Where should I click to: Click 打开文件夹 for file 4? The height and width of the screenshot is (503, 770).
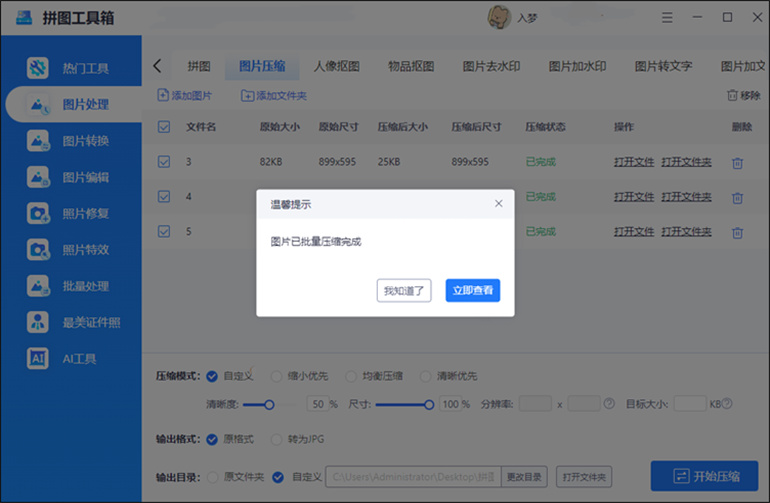(x=687, y=196)
